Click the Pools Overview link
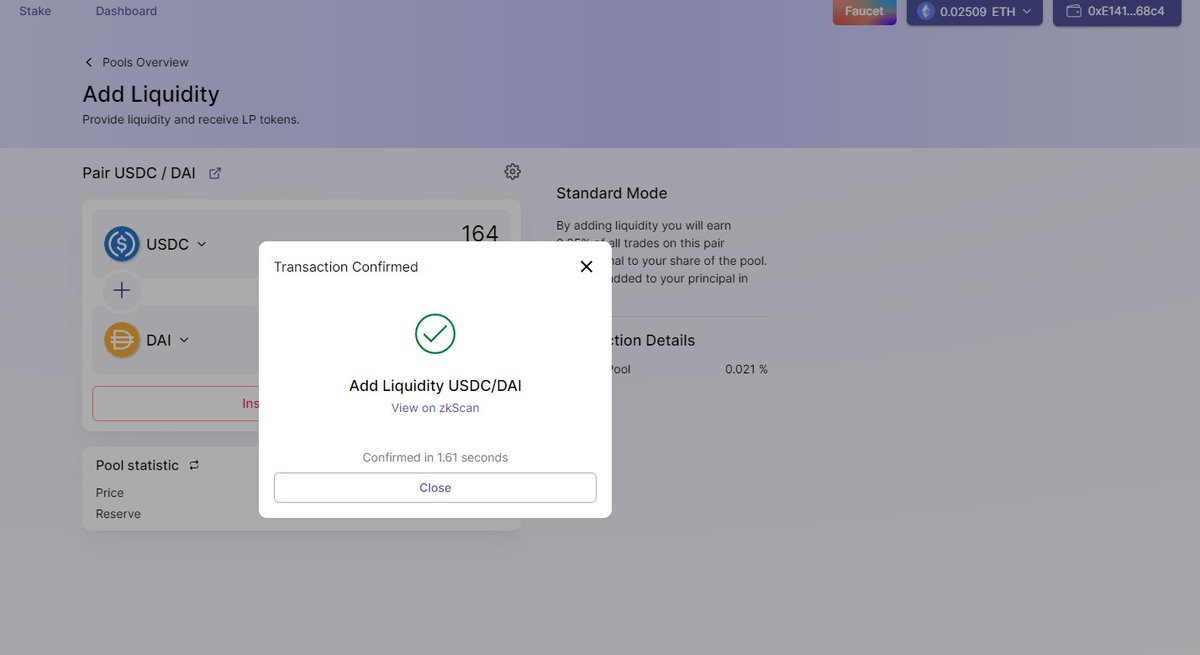This screenshot has height=655, width=1200. pos(145,62)
